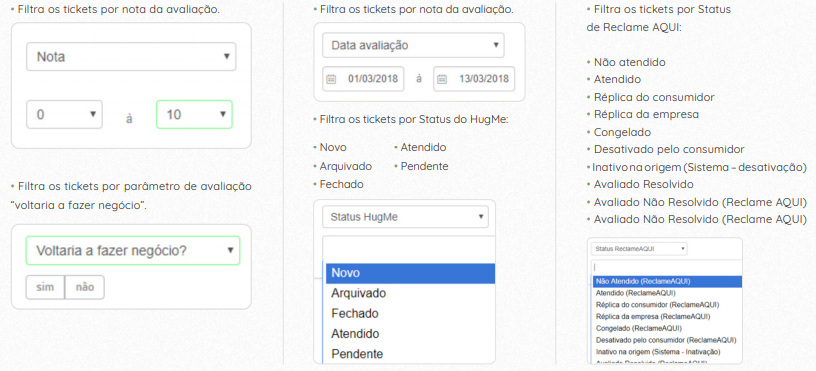
Task: Select 'Desativado pelo consumidor (ReclameAQUI)' option
Action: (667, 340)
